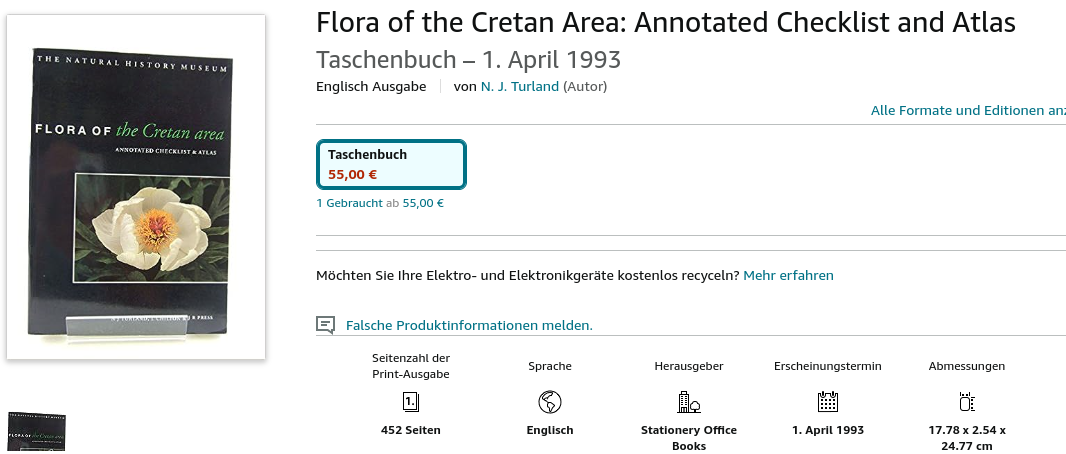Click the 17.78 x 2.54 x 24.77 cm dimensions text
The width and height of the screenshot is (1066, 454).
(966, 438)
